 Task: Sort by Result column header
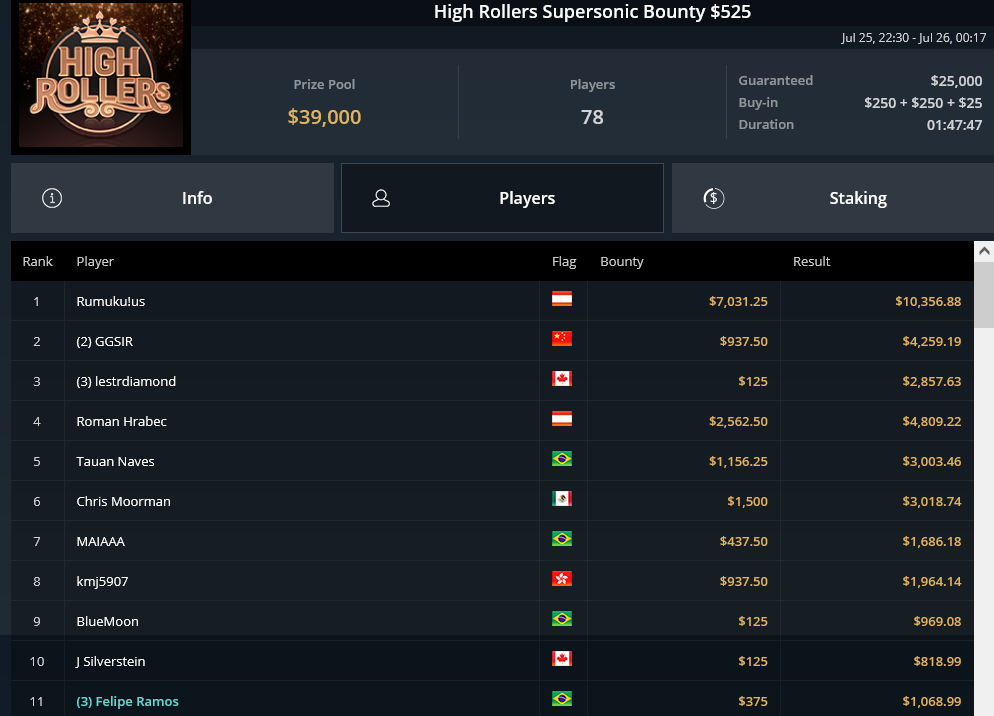click(x=811, y=261)
